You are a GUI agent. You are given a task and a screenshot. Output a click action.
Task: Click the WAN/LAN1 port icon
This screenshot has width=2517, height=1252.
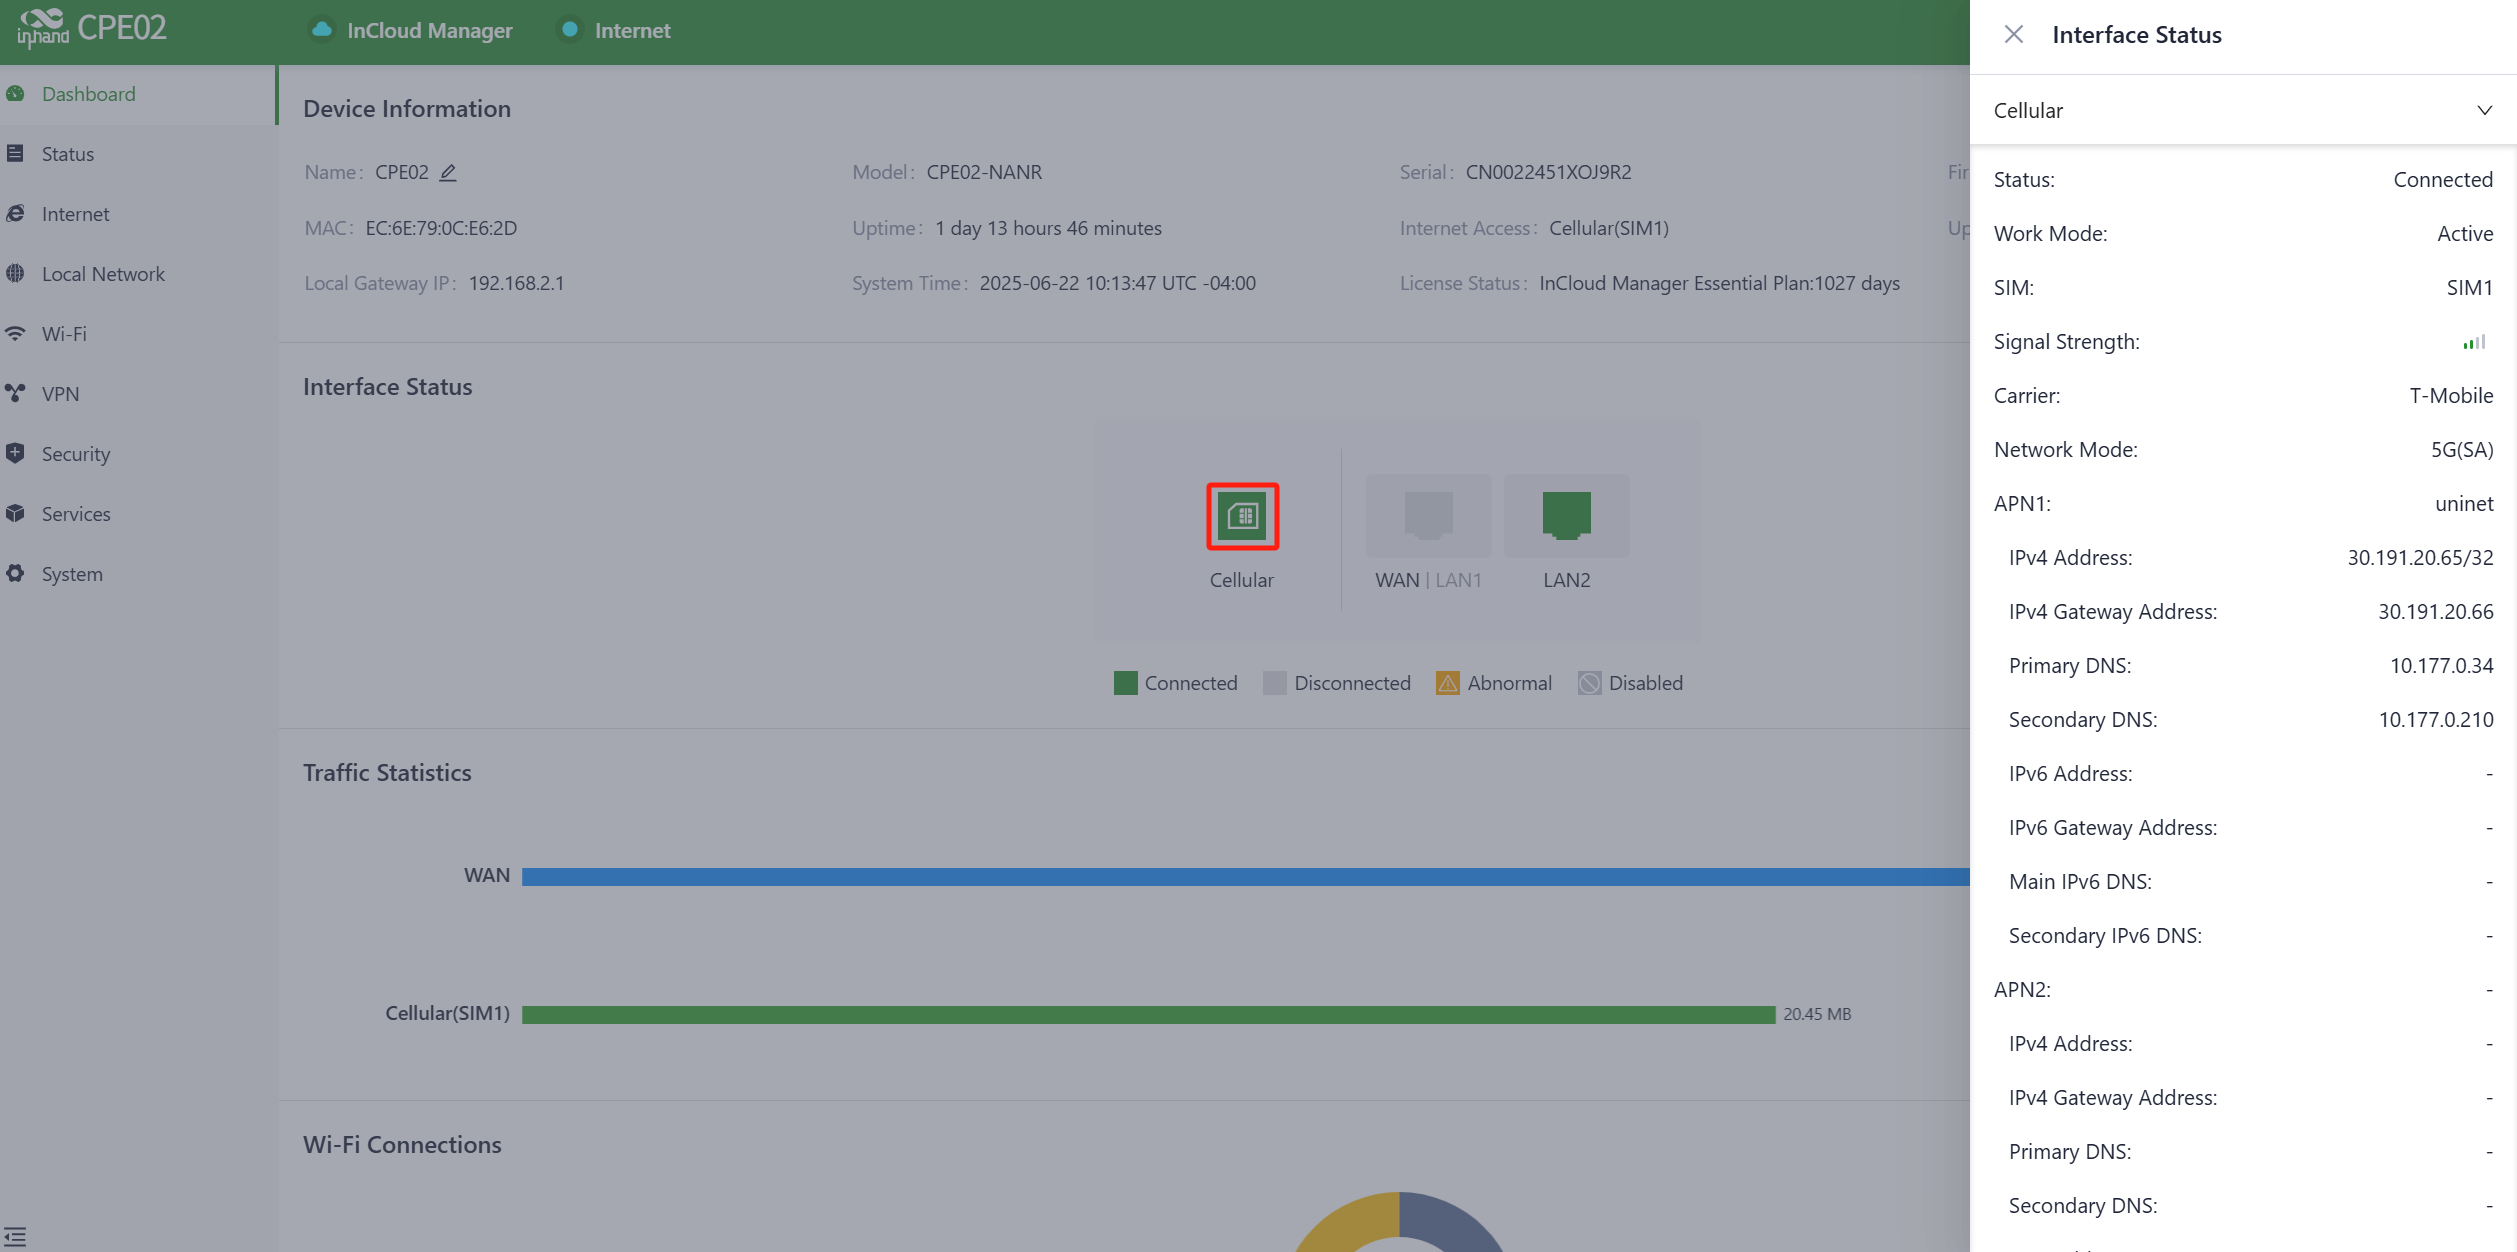coord(1428,515)
